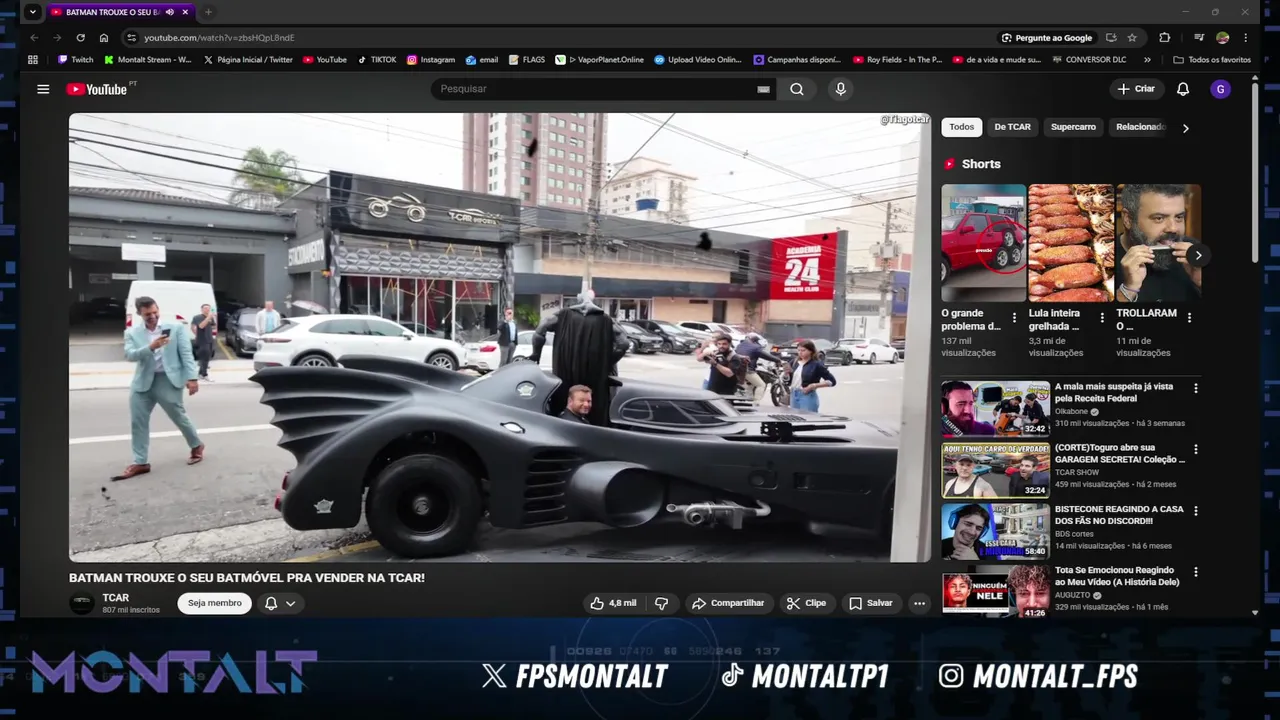Open the browser extensions puzzle icon
Screen dimensions: 1280x720
click(x=1165, y=38)
